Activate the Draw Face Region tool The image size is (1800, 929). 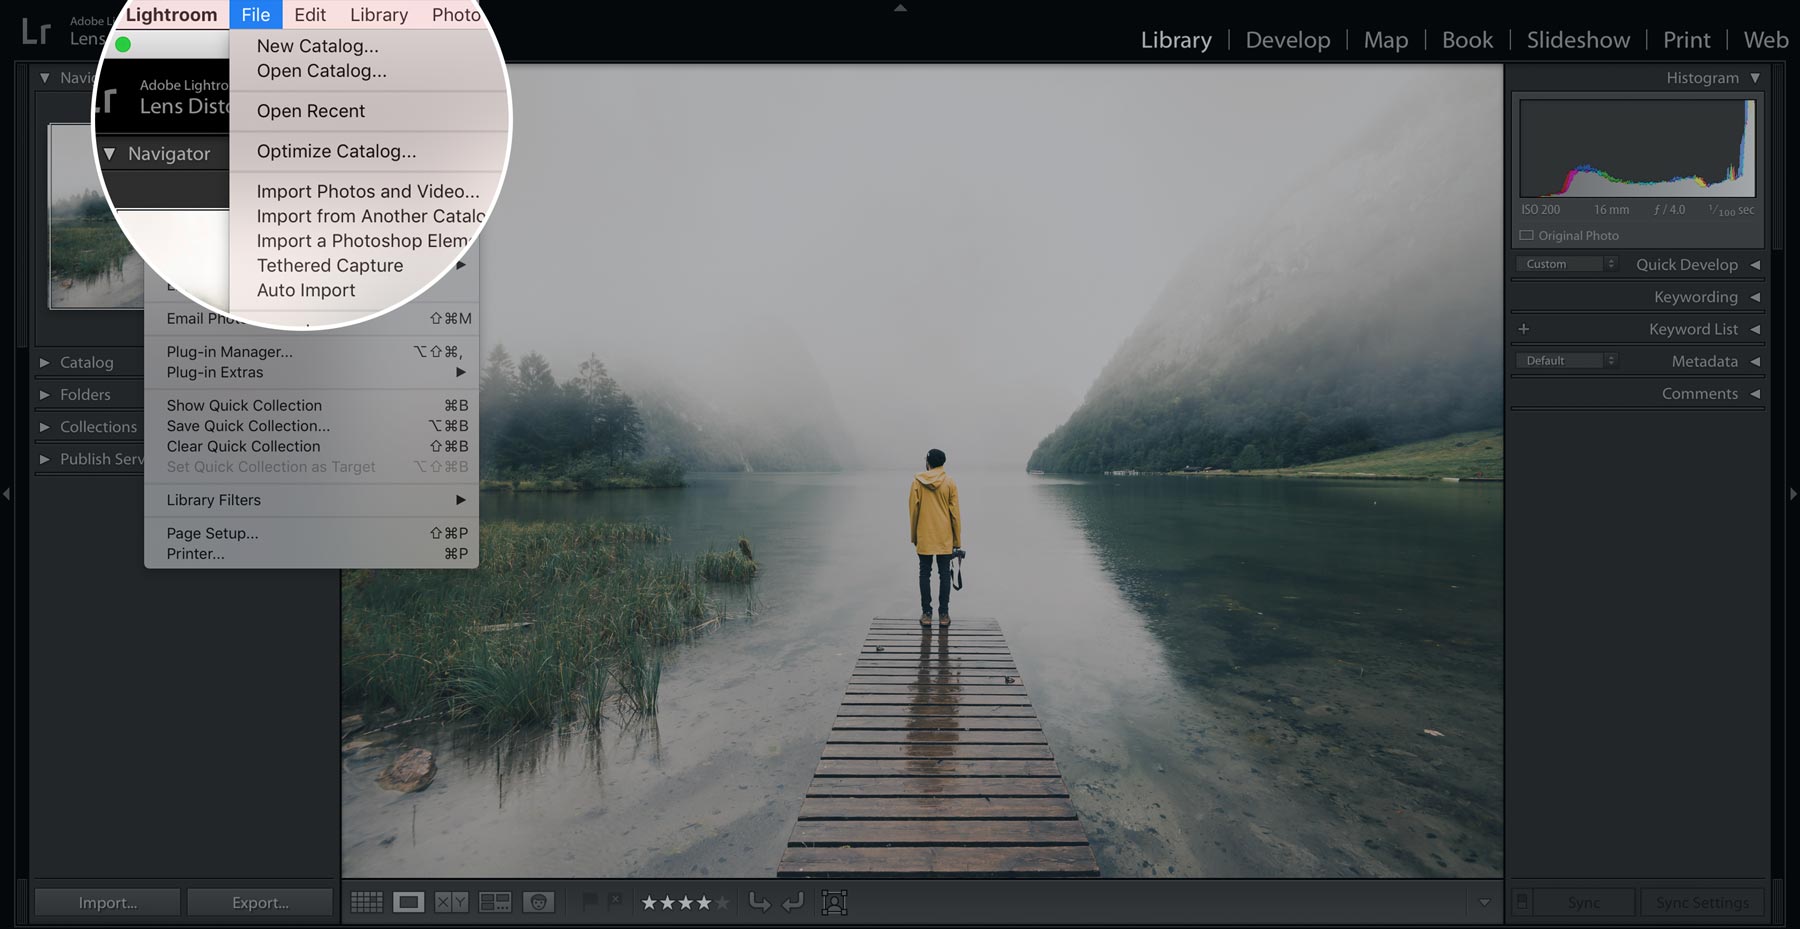click(x=834, y=903)
